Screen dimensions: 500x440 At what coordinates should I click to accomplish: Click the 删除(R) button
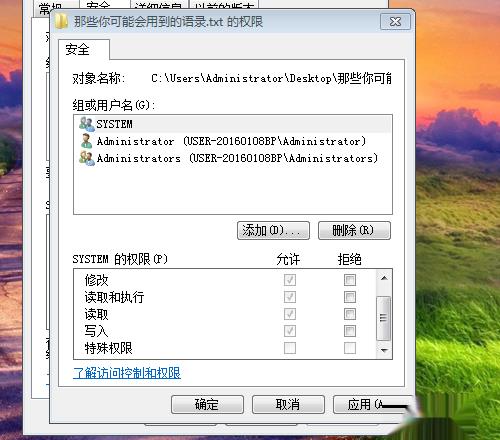(x=354, y=230)
